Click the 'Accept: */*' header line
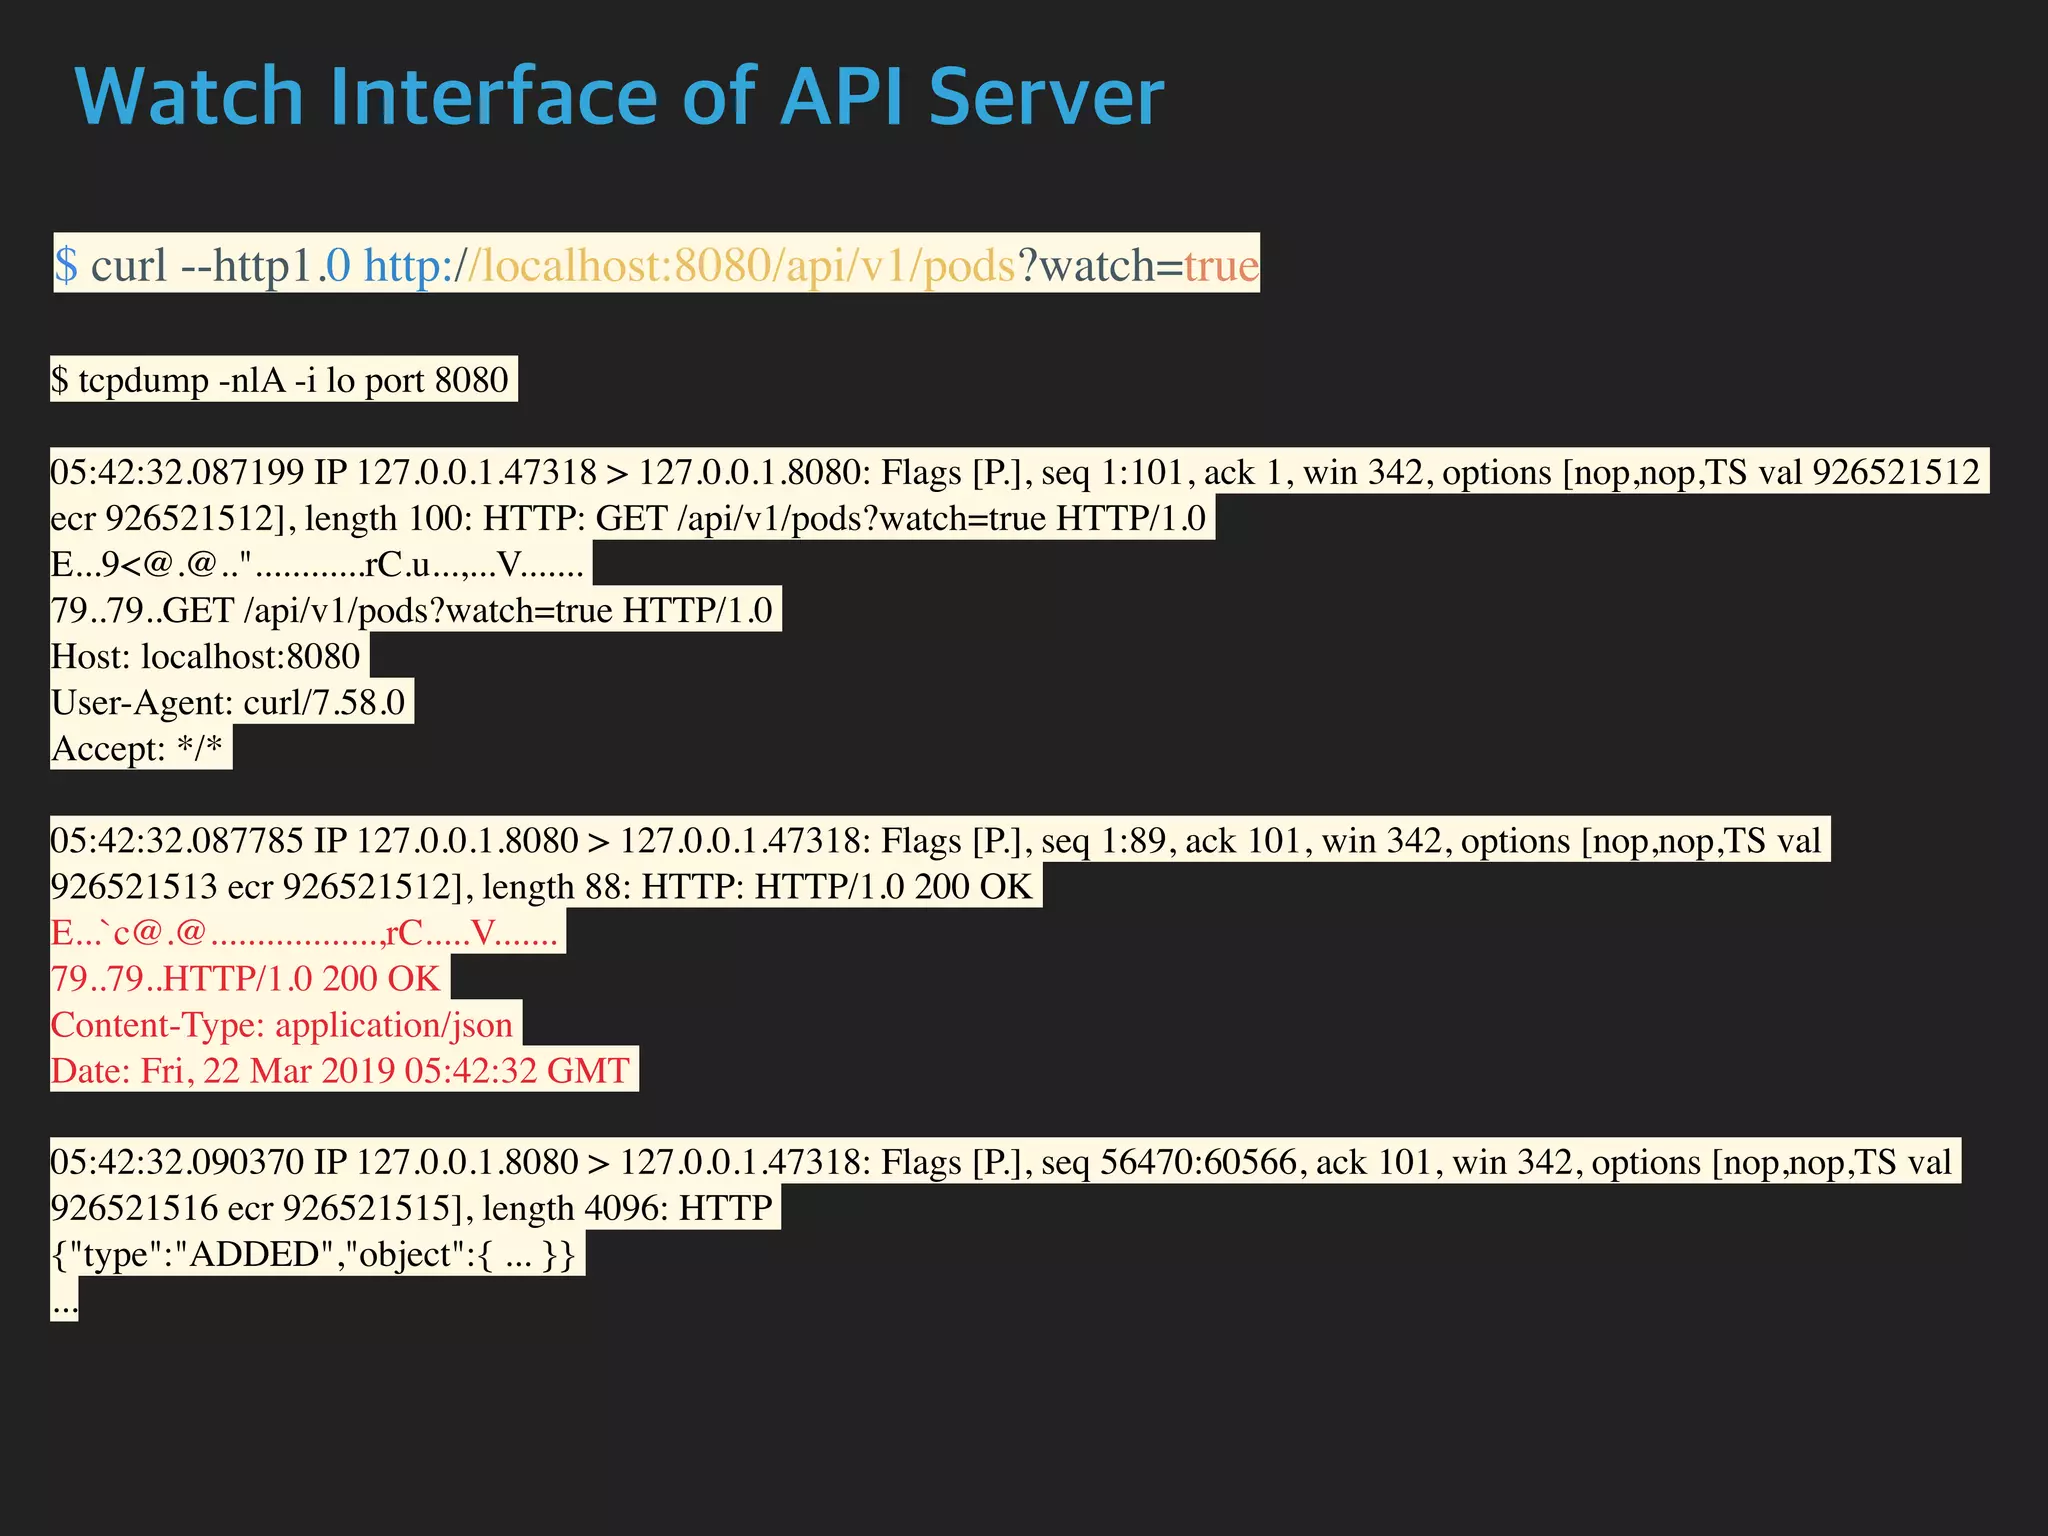 pyautogui.click(x=137, y=749)
